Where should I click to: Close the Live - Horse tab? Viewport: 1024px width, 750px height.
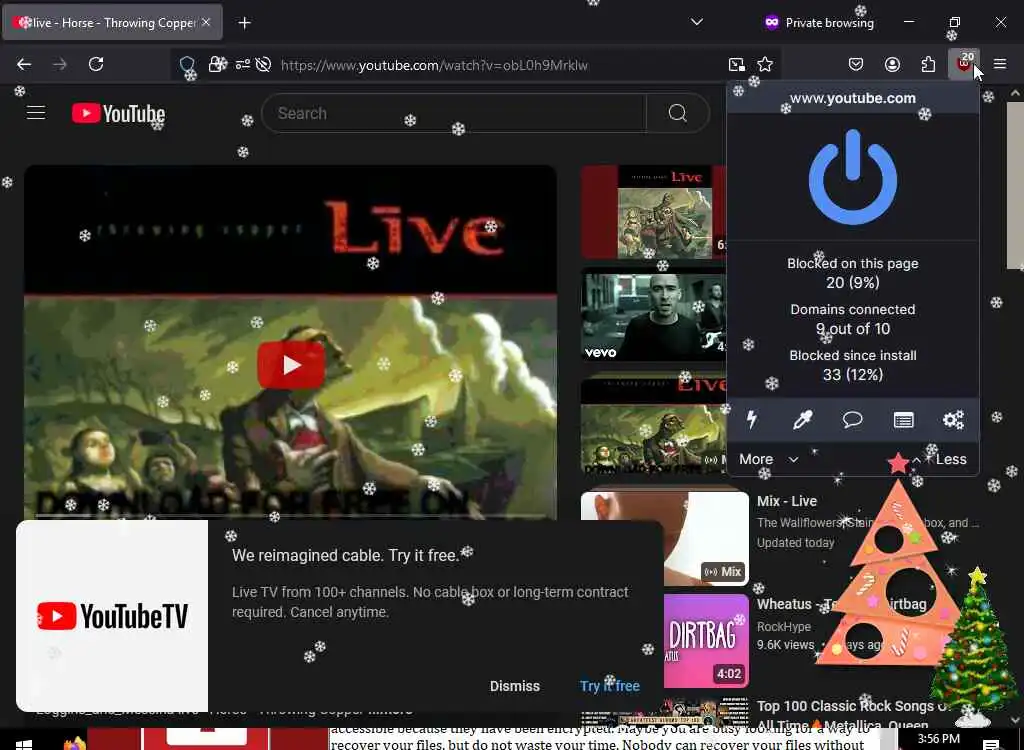206,22
